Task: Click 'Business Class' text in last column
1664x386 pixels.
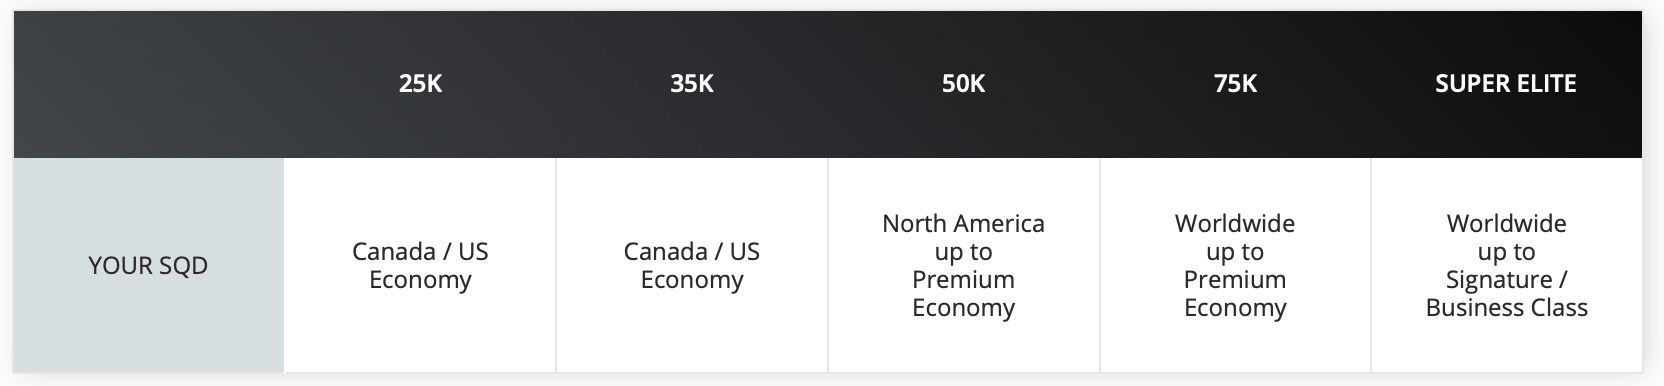Action: coord(1506,308)
